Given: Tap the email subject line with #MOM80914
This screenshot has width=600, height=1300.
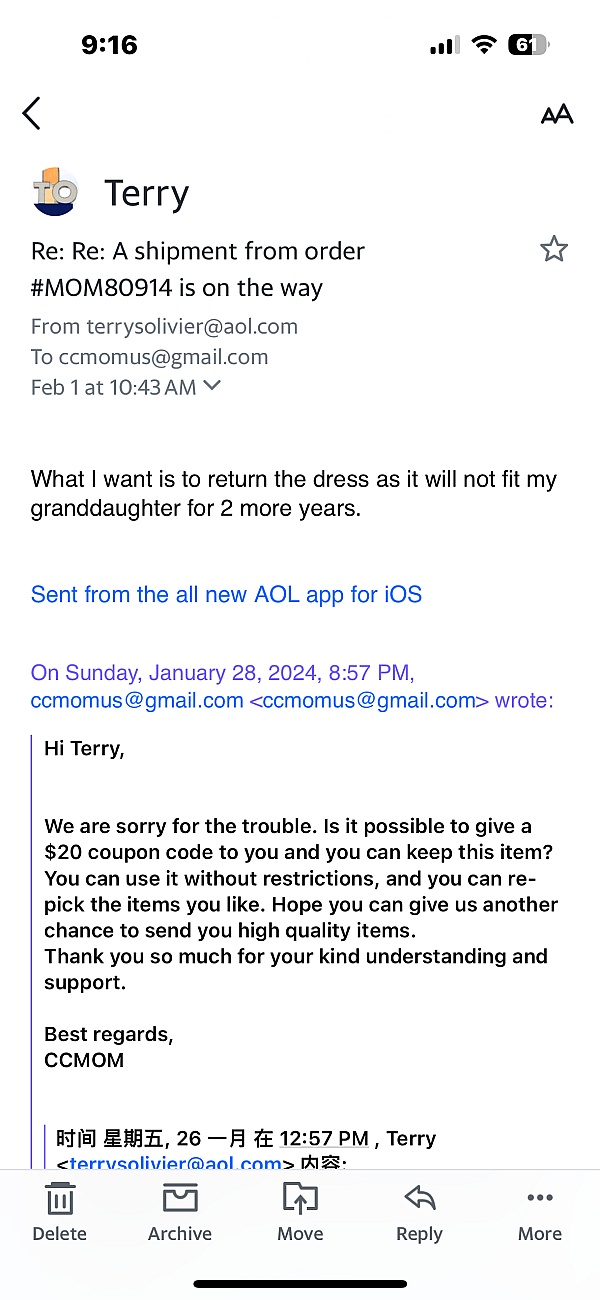Looking at the screenshot, I should [x=198, y=270].
